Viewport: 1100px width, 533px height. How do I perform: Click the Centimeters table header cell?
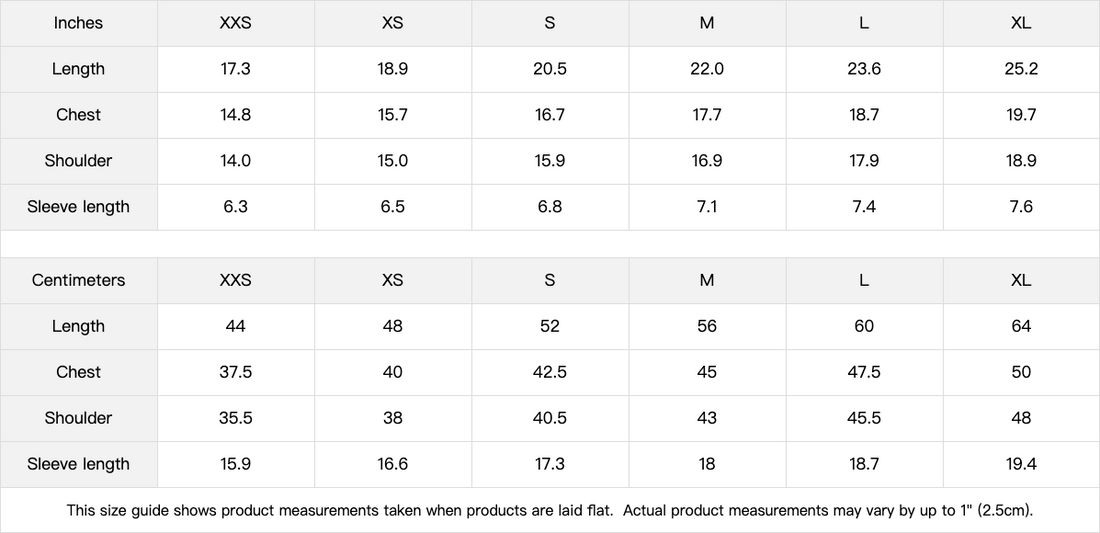pyautogui.click(x=78, y=280)
